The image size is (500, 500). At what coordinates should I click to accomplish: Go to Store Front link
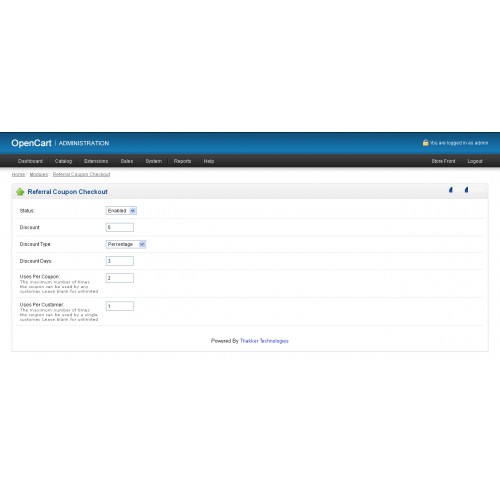coord(443,161)
